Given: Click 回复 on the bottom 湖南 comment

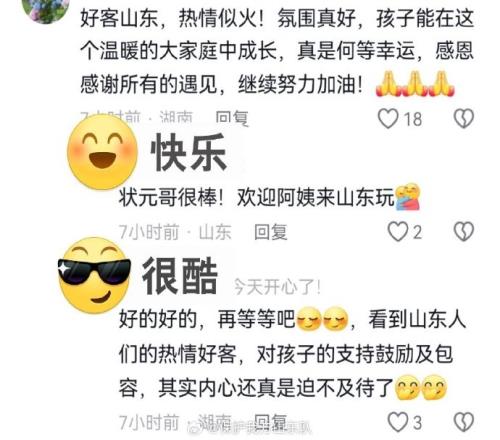Looking at the screenshot, I should (x=270, y=422).
